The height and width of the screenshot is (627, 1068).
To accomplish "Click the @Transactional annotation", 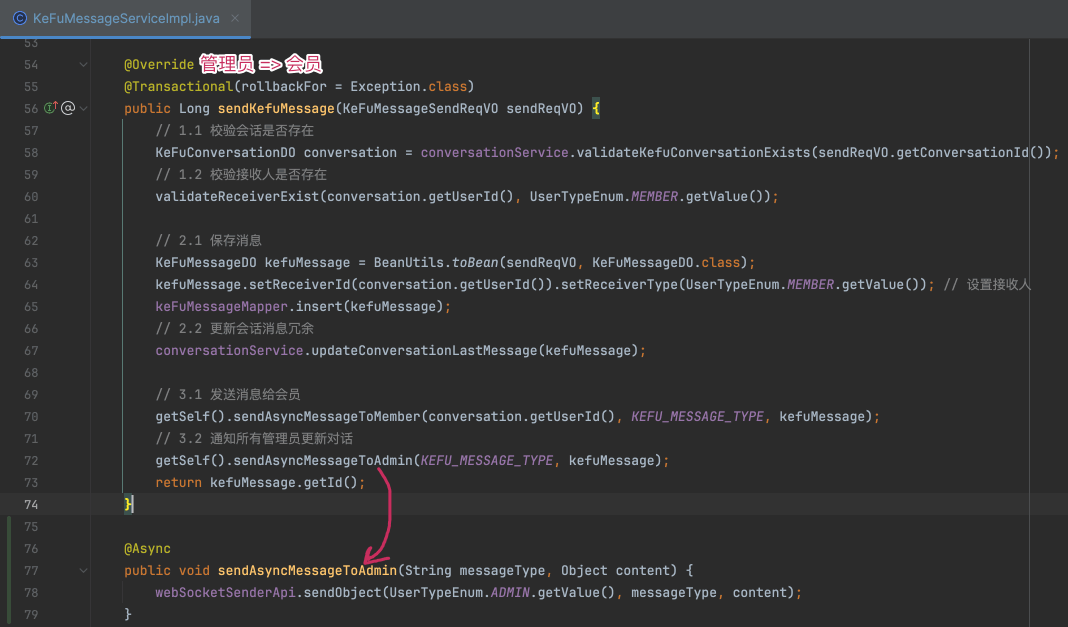I will click(175, 86).
